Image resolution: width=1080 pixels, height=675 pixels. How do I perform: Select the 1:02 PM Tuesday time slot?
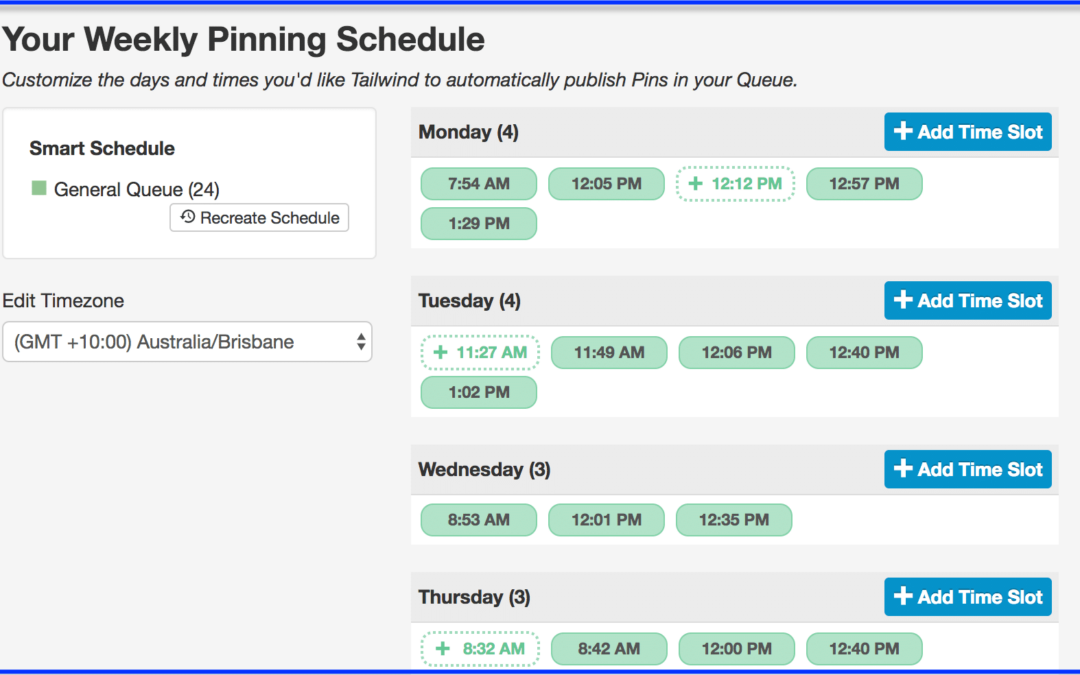479,393
